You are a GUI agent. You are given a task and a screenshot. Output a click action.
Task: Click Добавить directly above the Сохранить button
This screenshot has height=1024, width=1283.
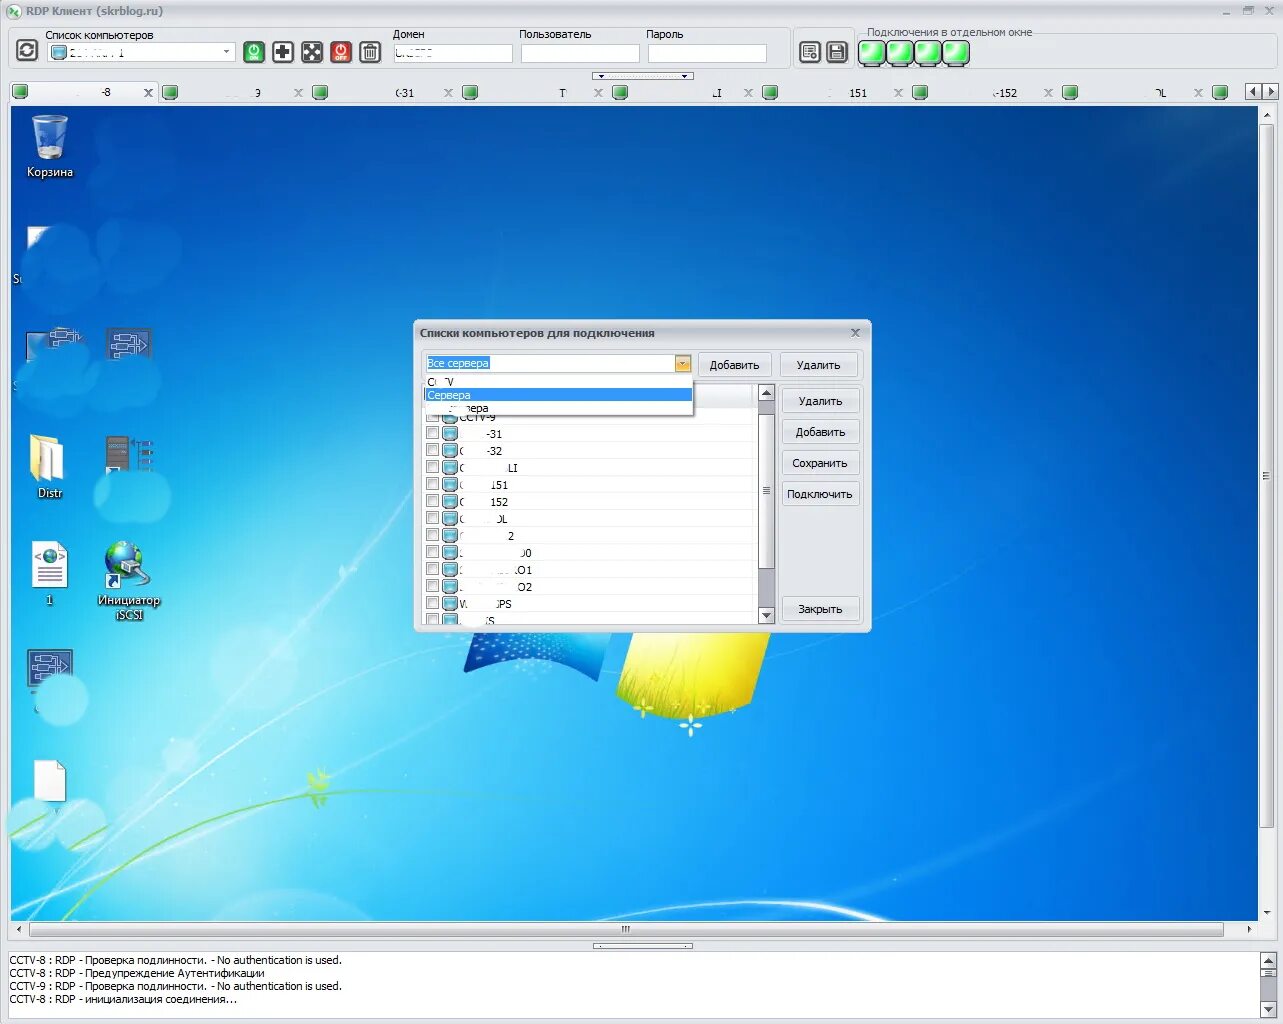[820, 432]
